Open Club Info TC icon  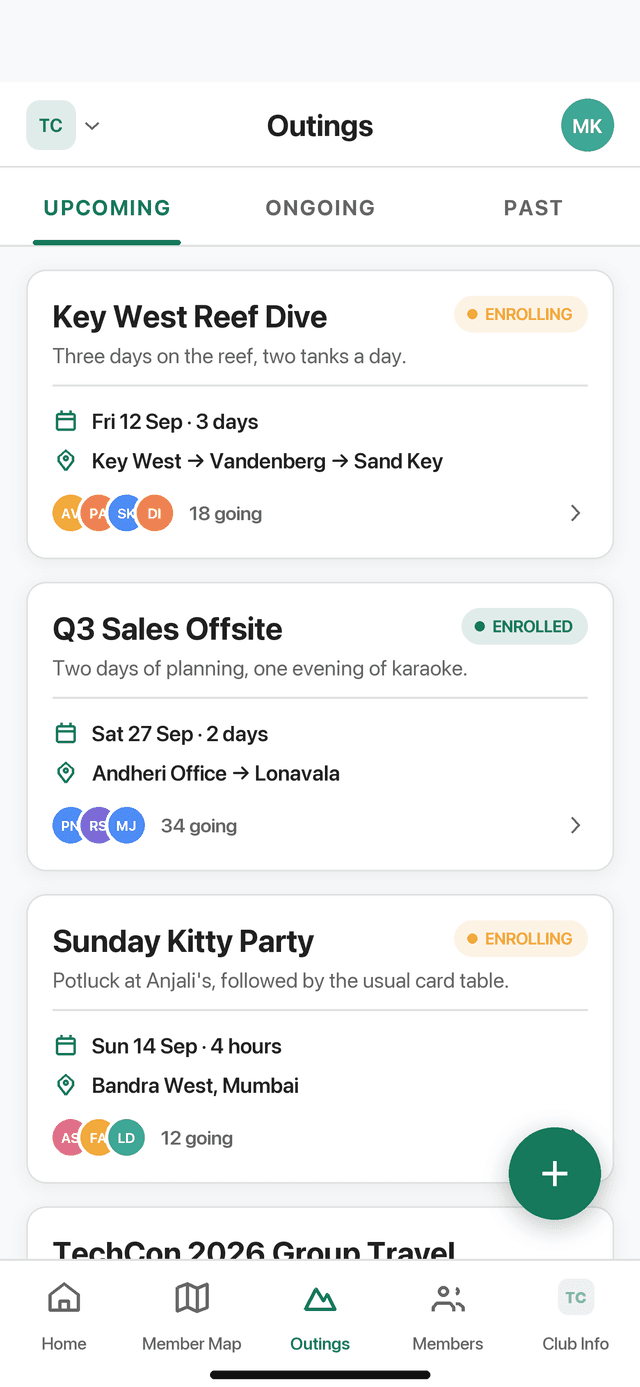(576, 1297)
